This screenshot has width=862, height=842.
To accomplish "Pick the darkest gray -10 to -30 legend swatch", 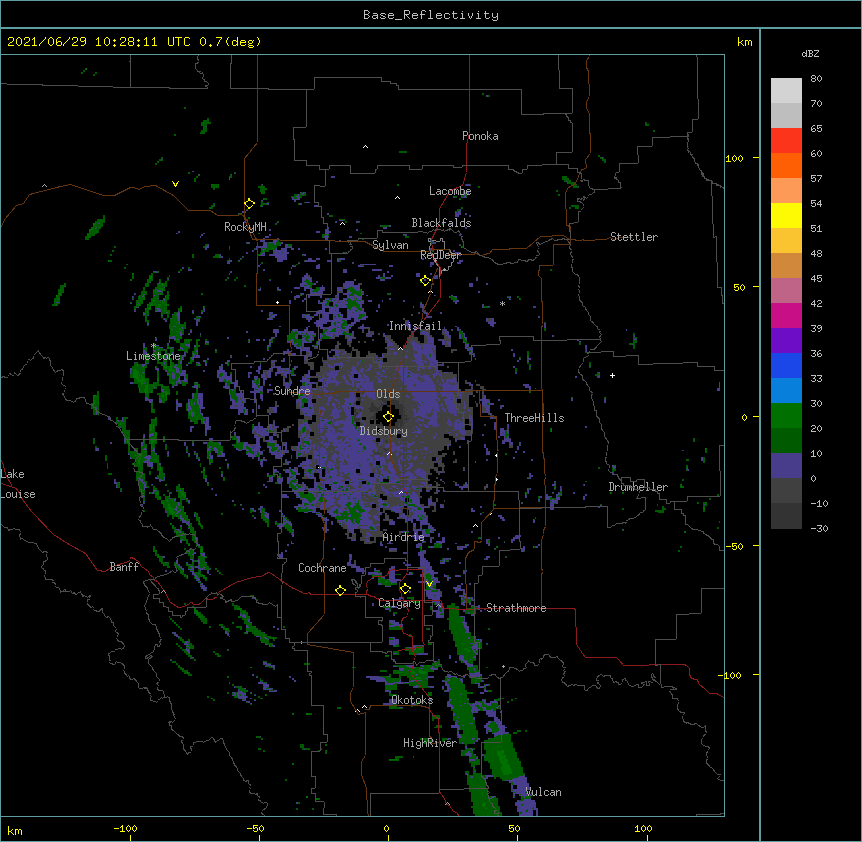I will (x=786, y=516).
